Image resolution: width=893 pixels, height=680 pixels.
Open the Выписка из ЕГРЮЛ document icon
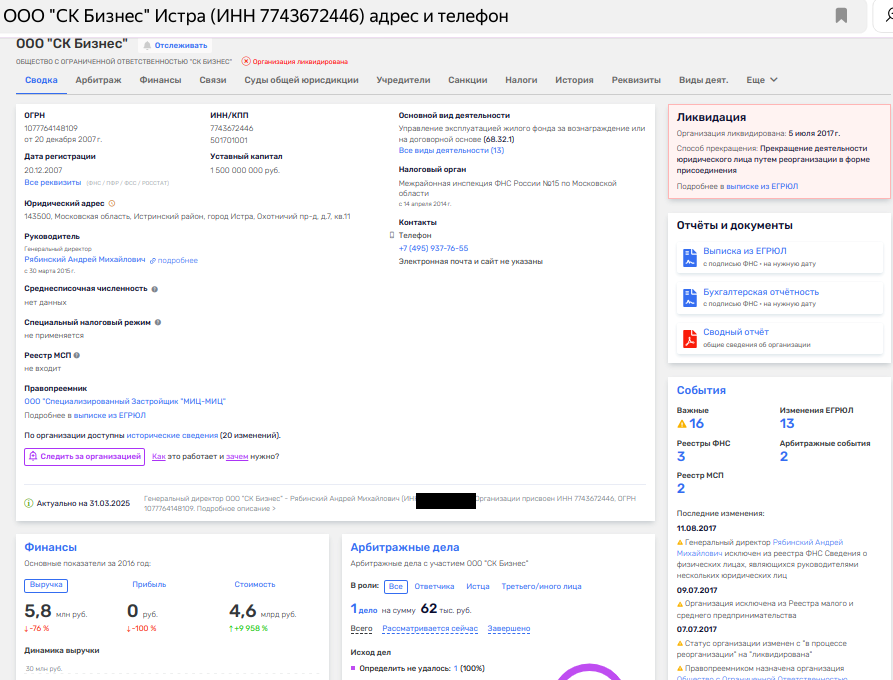pos(689,257)
